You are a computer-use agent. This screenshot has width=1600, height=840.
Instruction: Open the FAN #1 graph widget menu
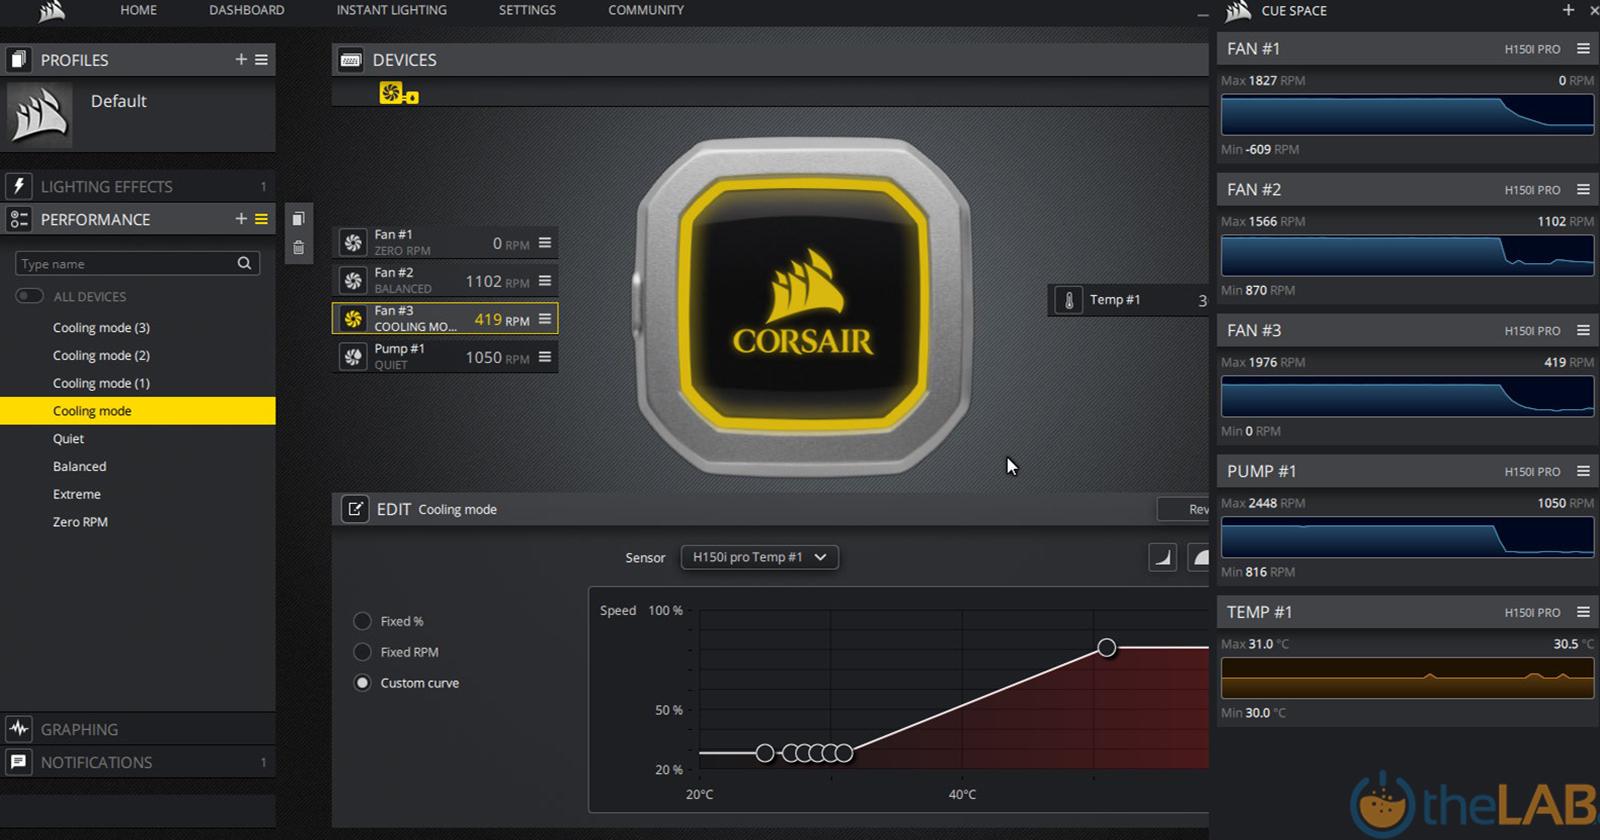pos(1583,48)
